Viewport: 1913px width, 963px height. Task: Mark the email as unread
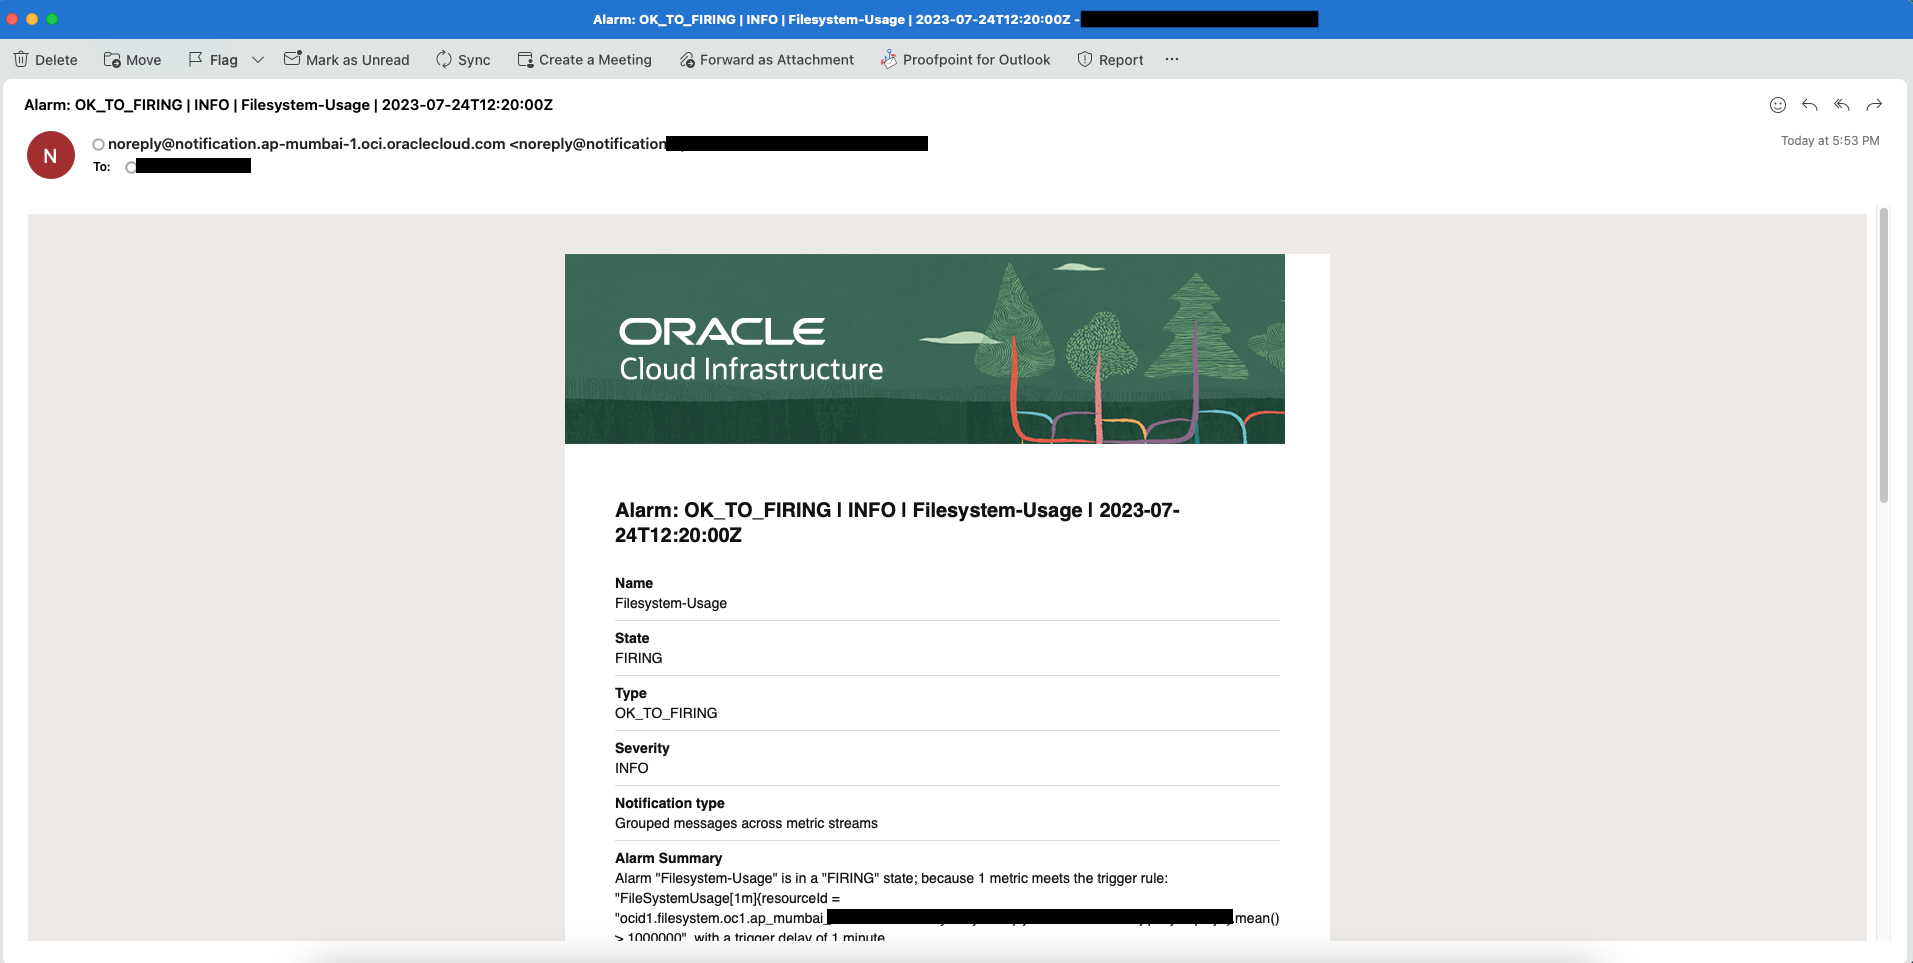(346, 59)
